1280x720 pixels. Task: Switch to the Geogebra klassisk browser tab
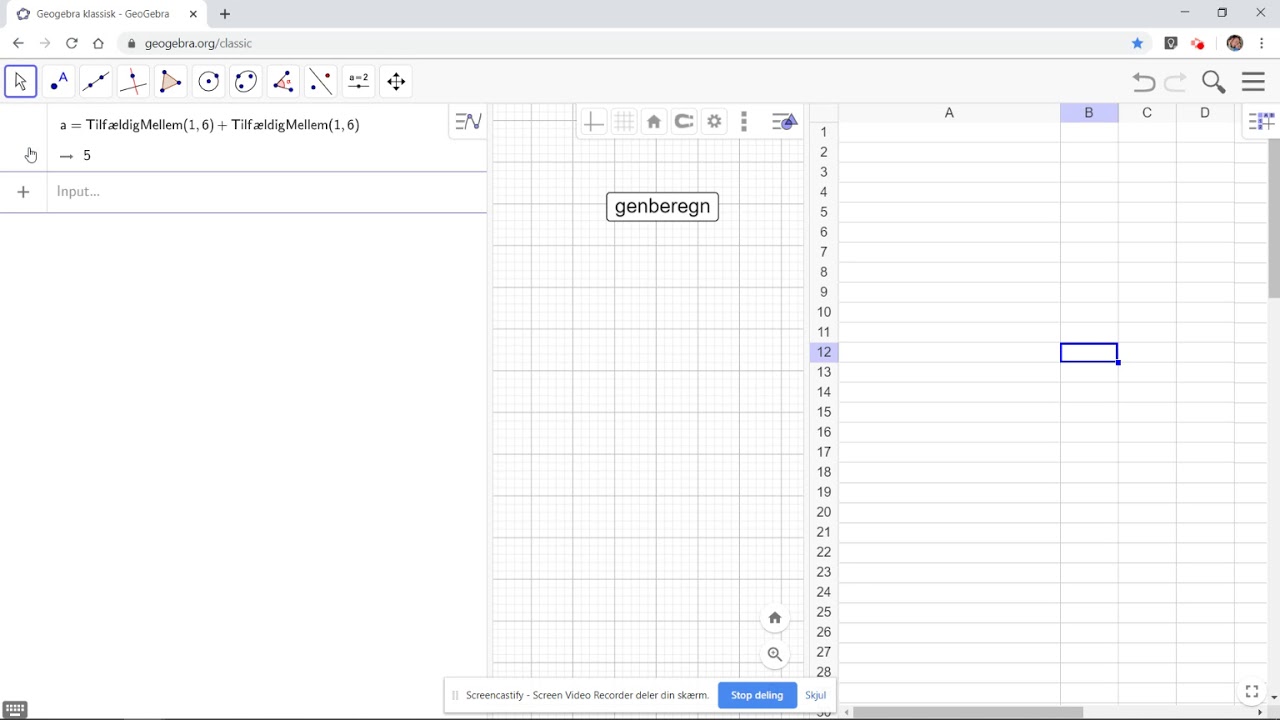[103, 14]
